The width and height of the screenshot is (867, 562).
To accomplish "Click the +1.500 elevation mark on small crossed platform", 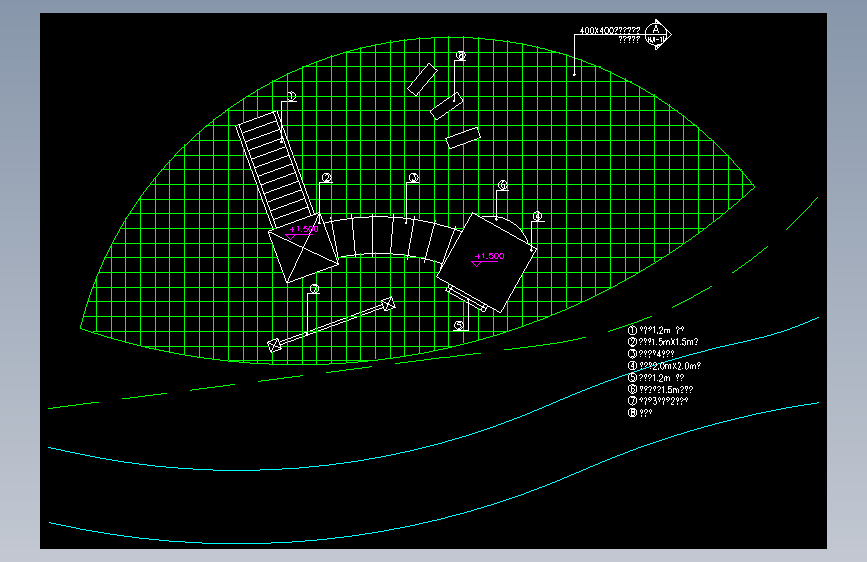I will coord(304,229).
